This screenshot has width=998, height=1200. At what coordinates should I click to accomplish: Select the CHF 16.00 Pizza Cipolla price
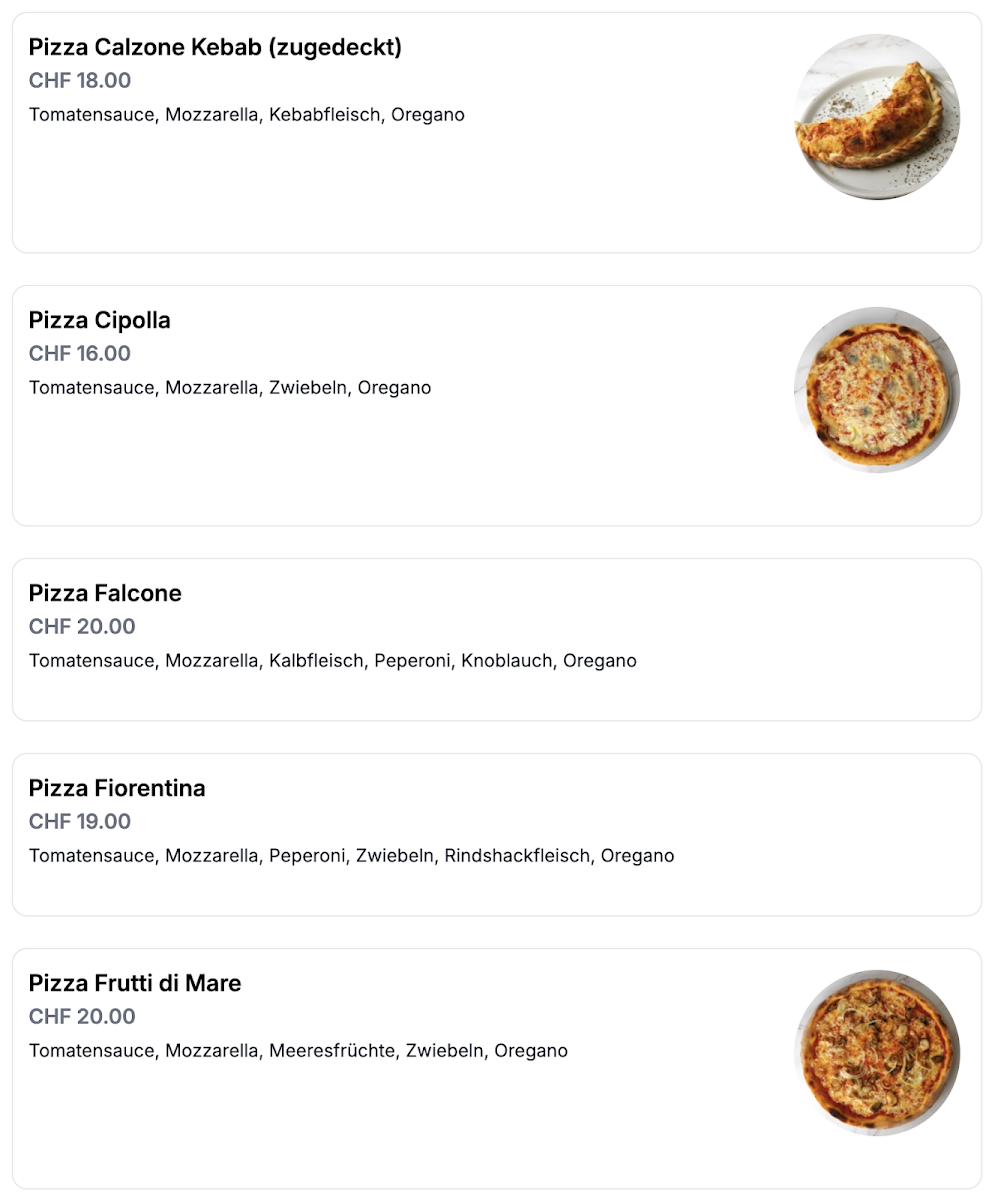pos(80,354)
